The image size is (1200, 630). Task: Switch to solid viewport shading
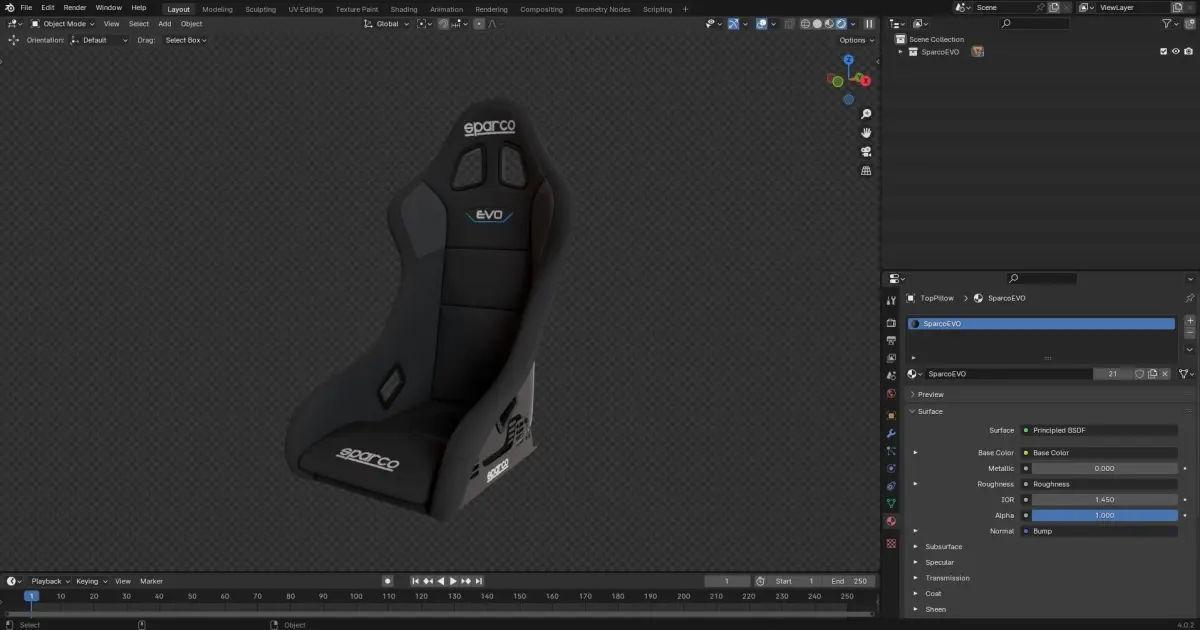(x=817, y=23)
